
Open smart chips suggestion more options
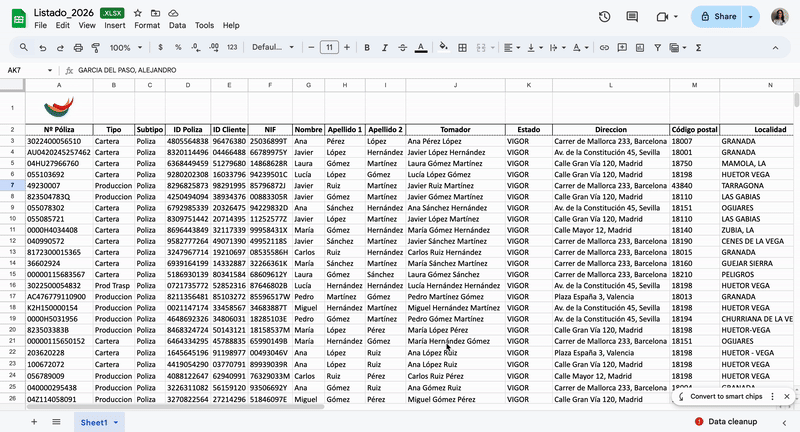[x=772, y=396]
